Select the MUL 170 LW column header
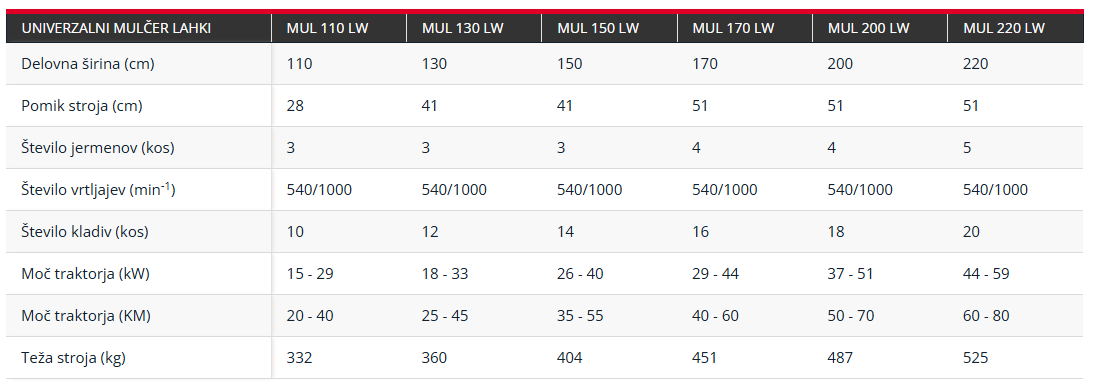 click(744, 29)
